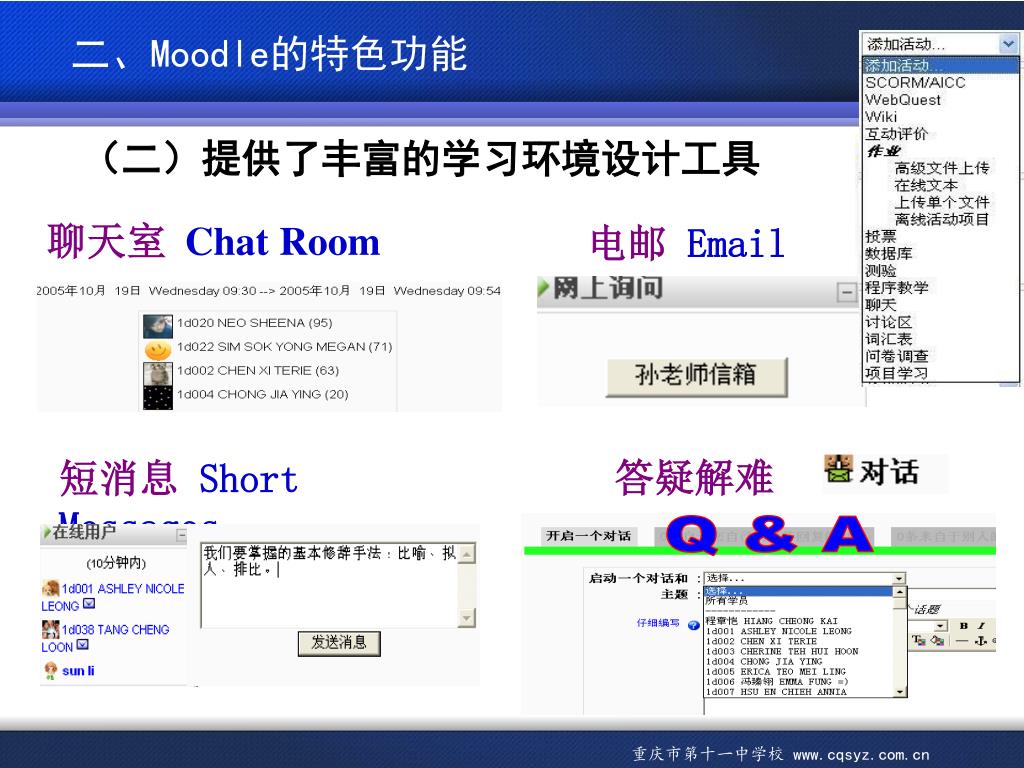Viewport: 1024px width, 768px height.
Task: Select 上传单个文件 option
Action: [942, 202]
